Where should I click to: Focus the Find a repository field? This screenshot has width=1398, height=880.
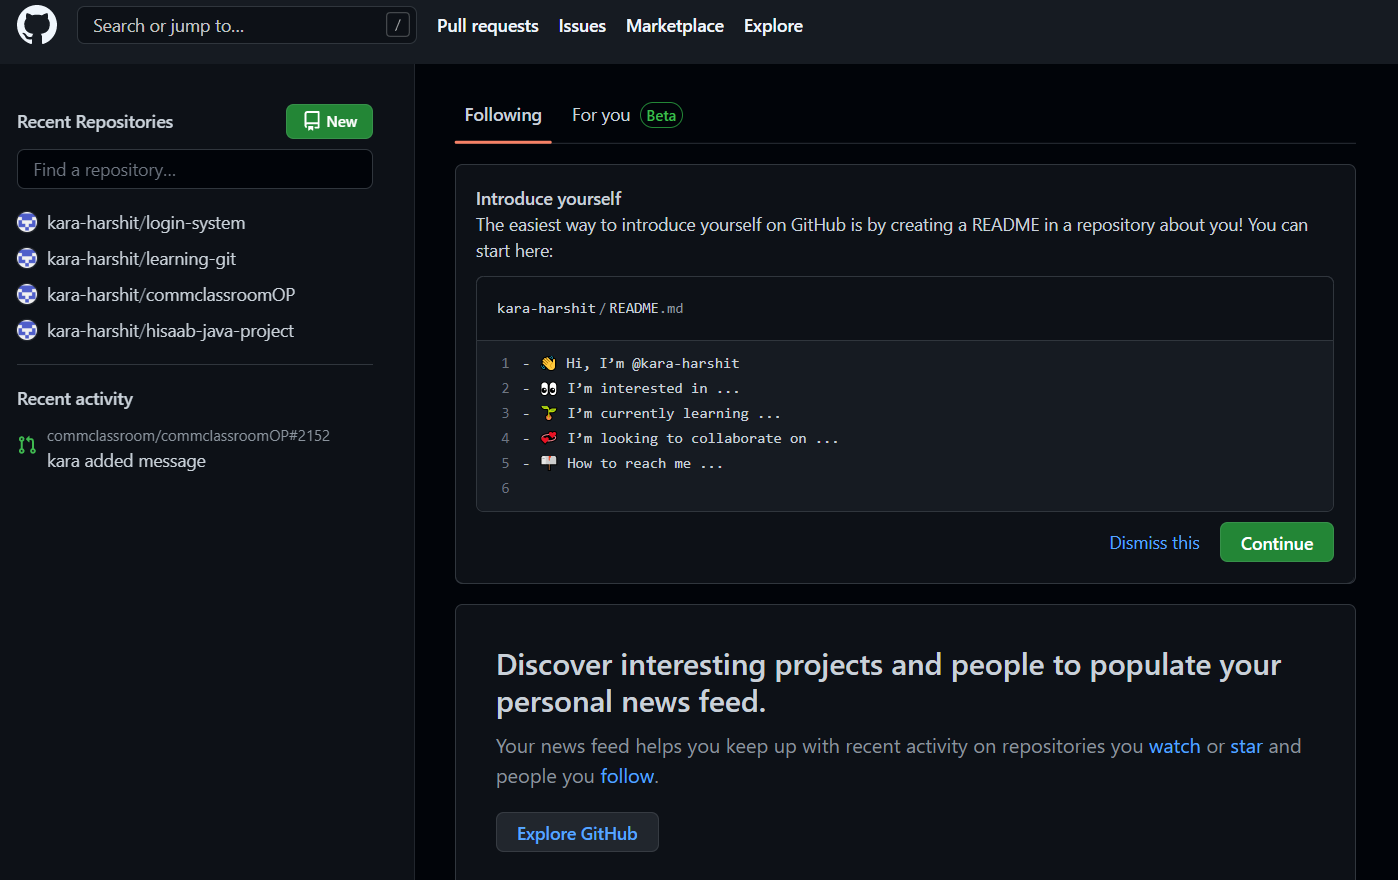tap(195, 169)
